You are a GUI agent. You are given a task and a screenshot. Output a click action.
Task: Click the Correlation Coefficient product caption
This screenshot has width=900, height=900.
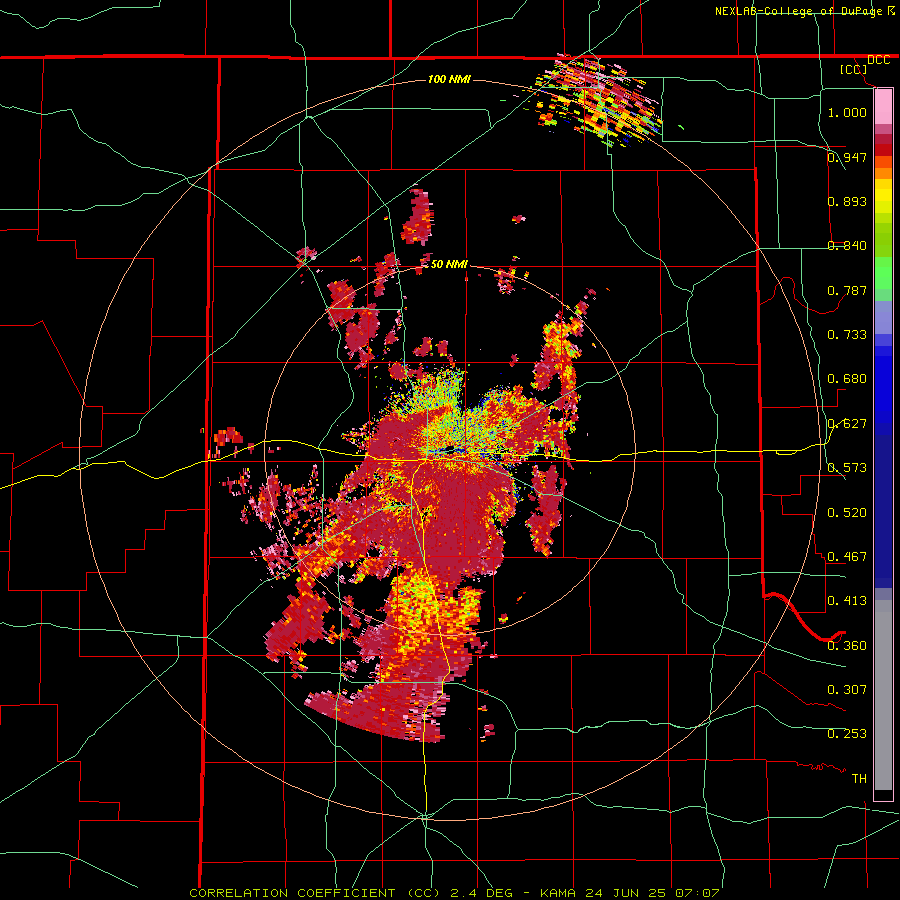[454, 893]
